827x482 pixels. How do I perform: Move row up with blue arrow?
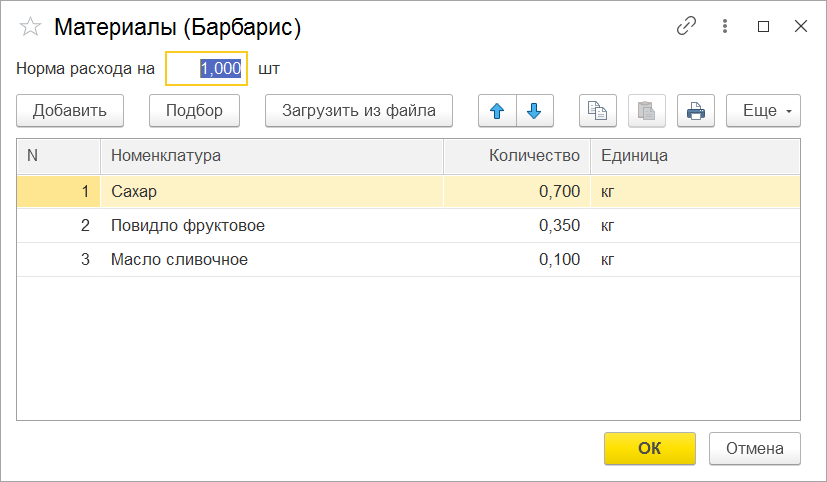click(497, 111)
